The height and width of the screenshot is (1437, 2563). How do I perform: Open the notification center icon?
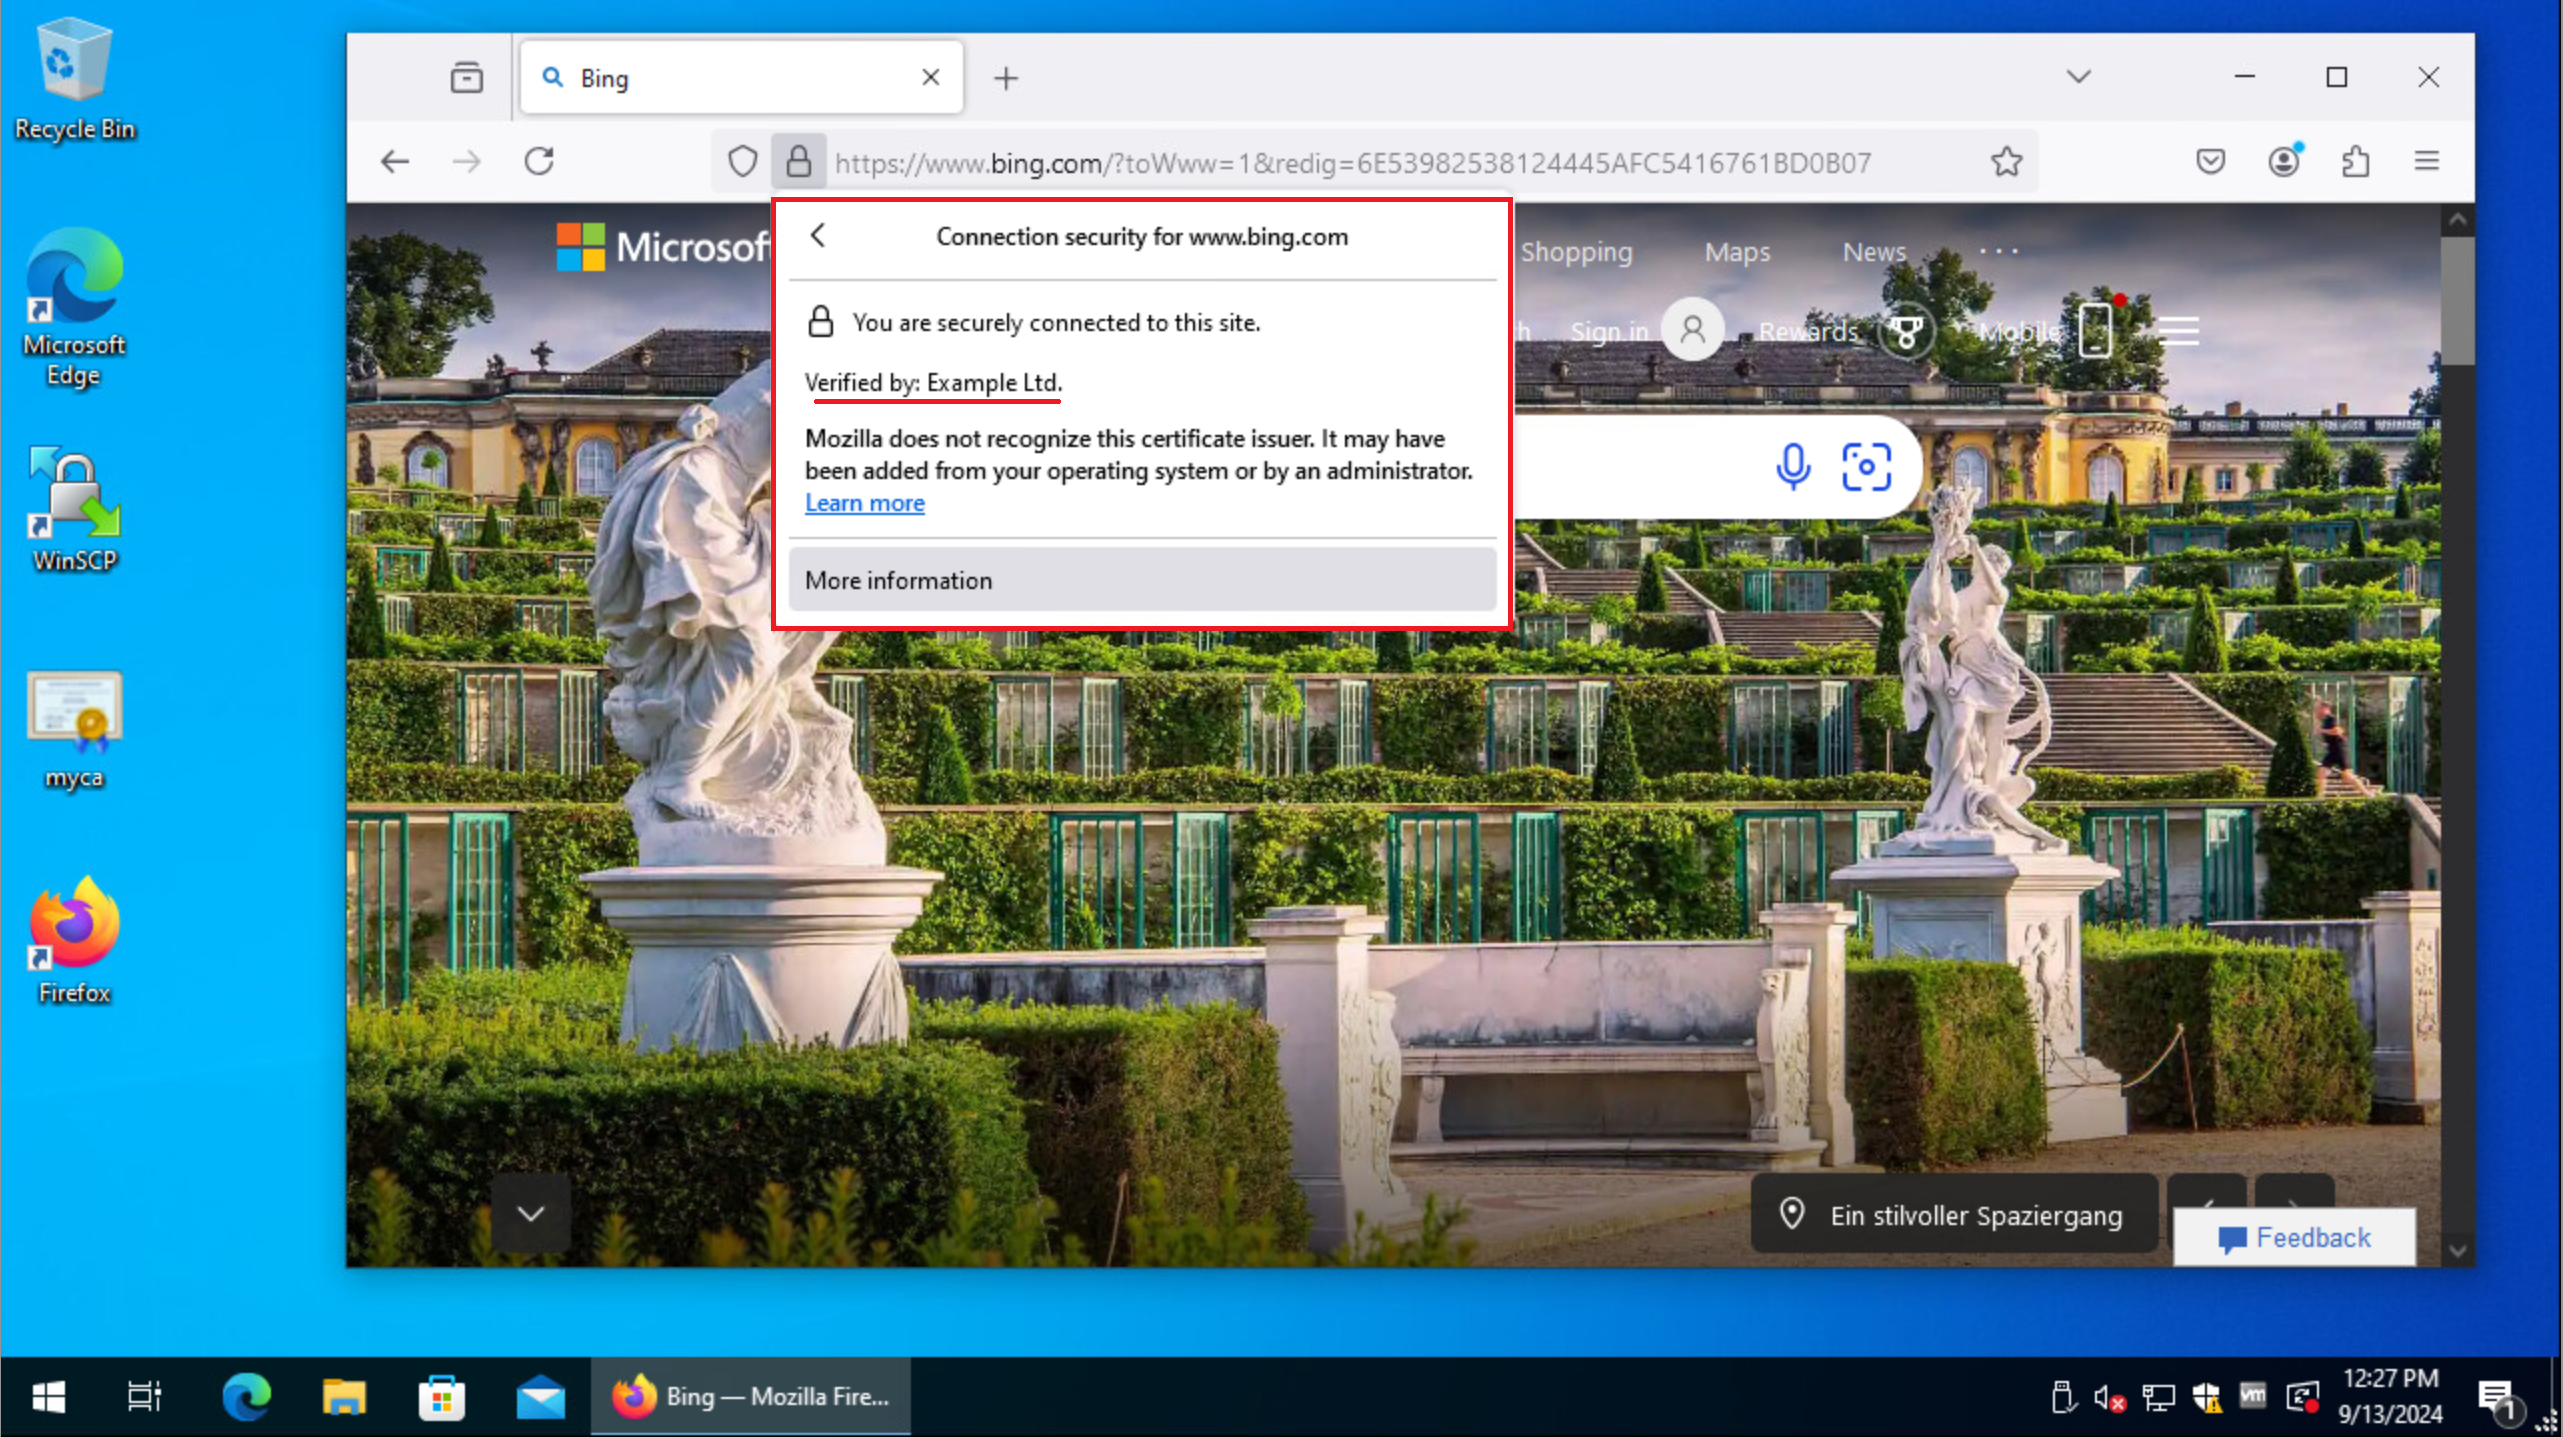[2498, 1399]
